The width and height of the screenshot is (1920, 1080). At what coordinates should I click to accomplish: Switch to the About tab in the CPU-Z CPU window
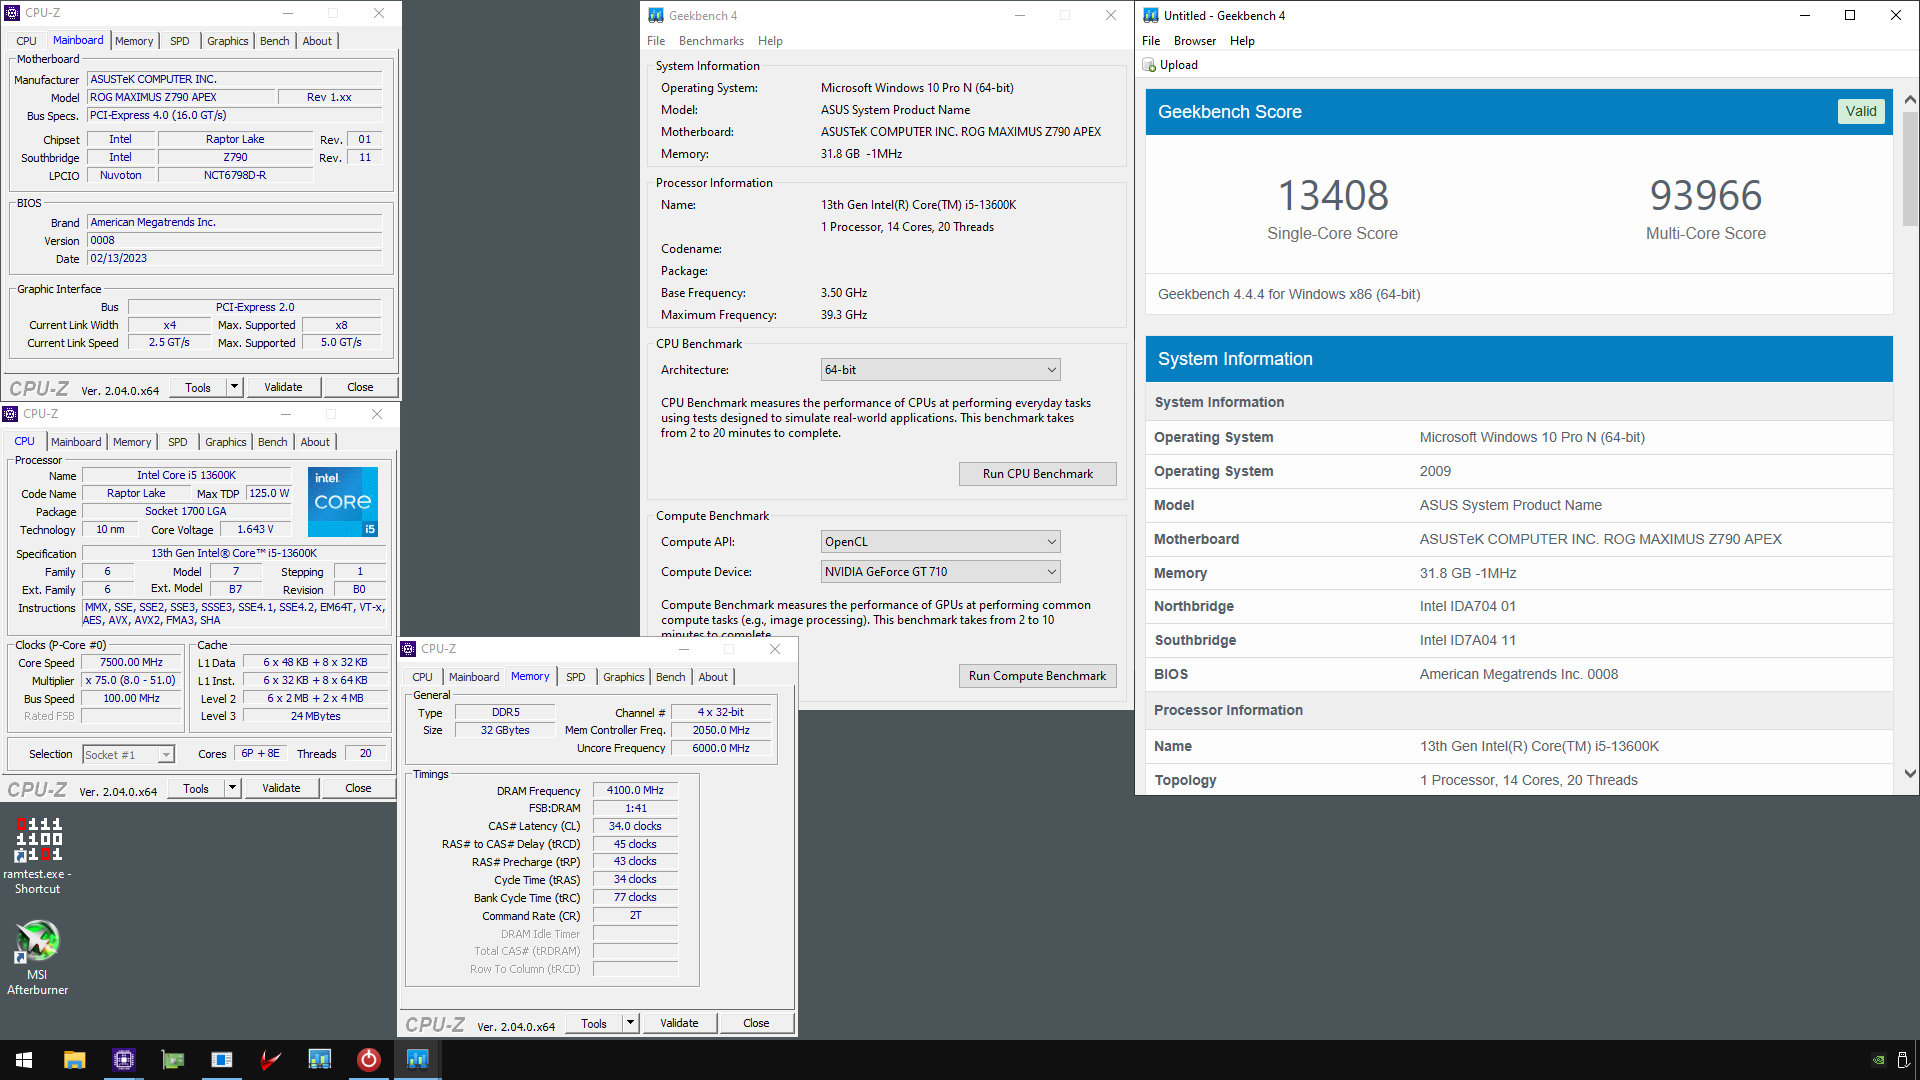(315, 442)
